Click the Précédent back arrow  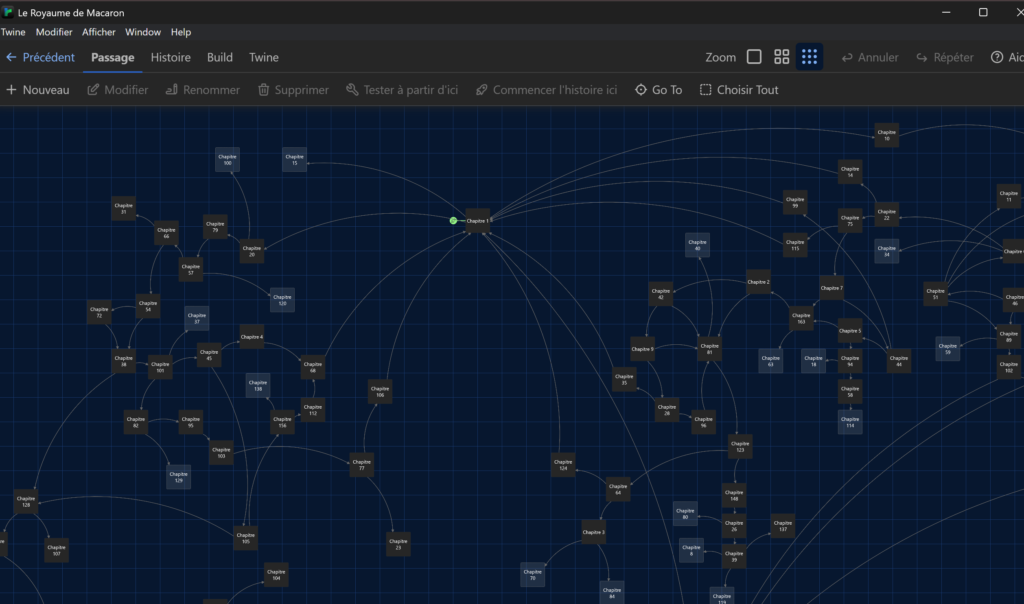point(11,57)
